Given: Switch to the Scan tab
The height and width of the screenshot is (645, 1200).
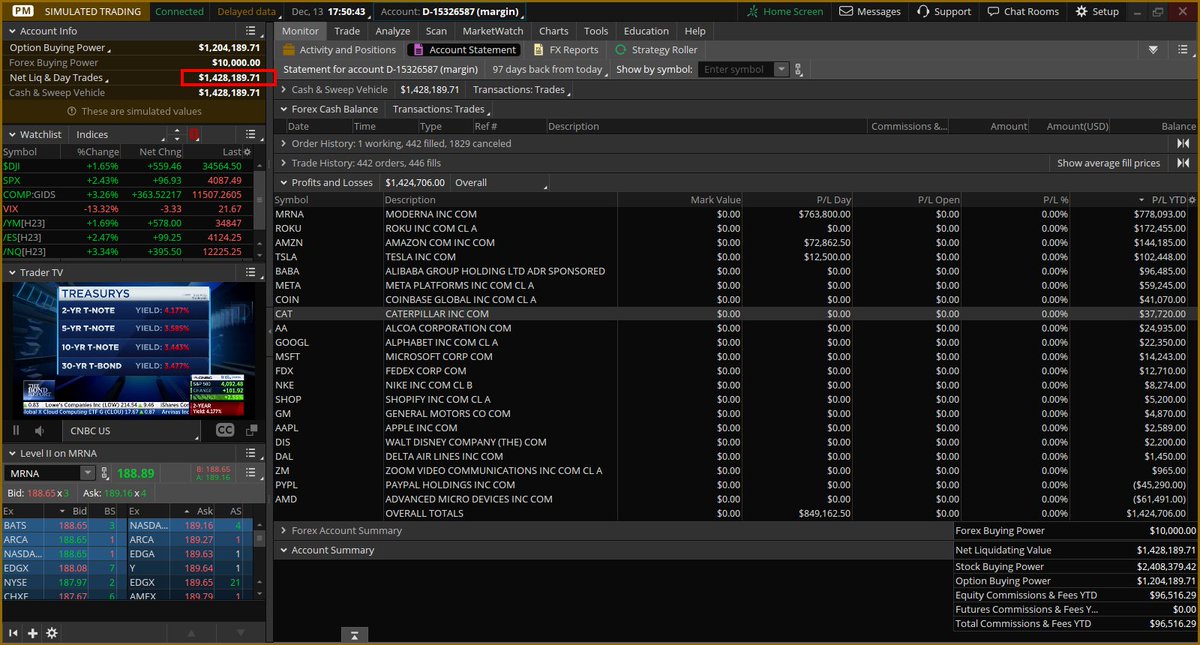Looking at the screenshot, I should [436, 31].
